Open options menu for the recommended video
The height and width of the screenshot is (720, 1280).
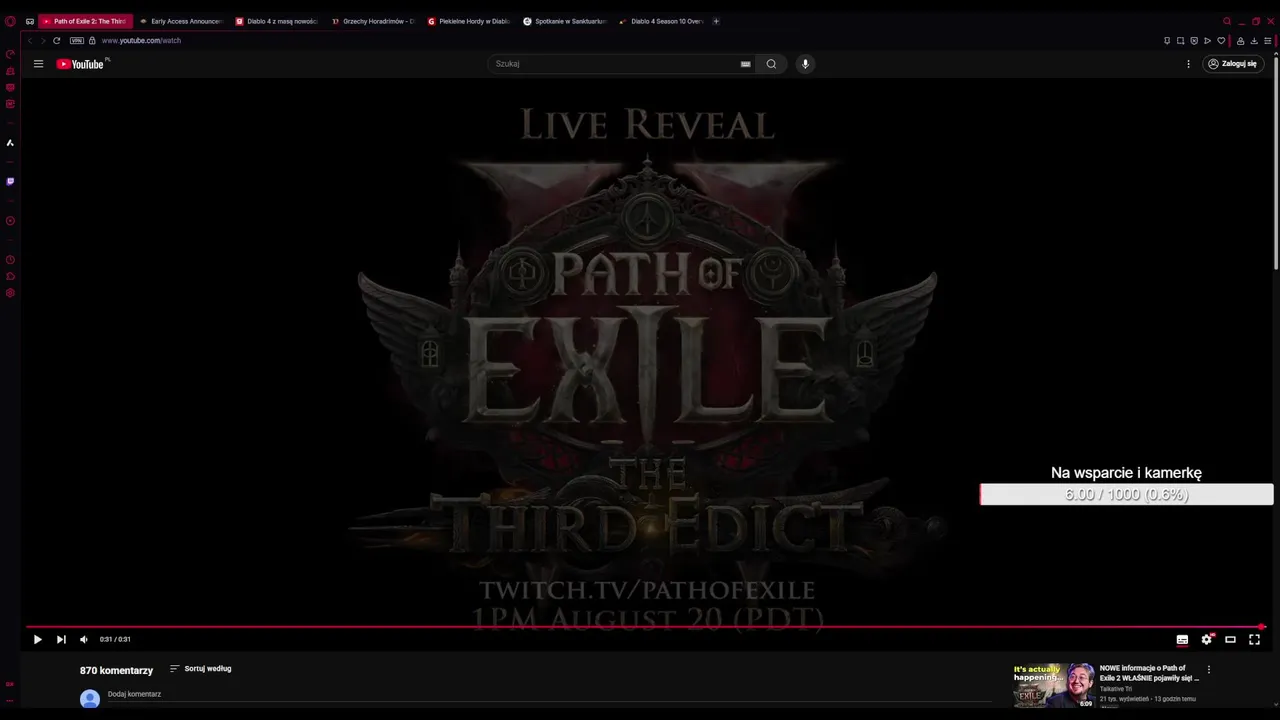(x=1208, y=670)
